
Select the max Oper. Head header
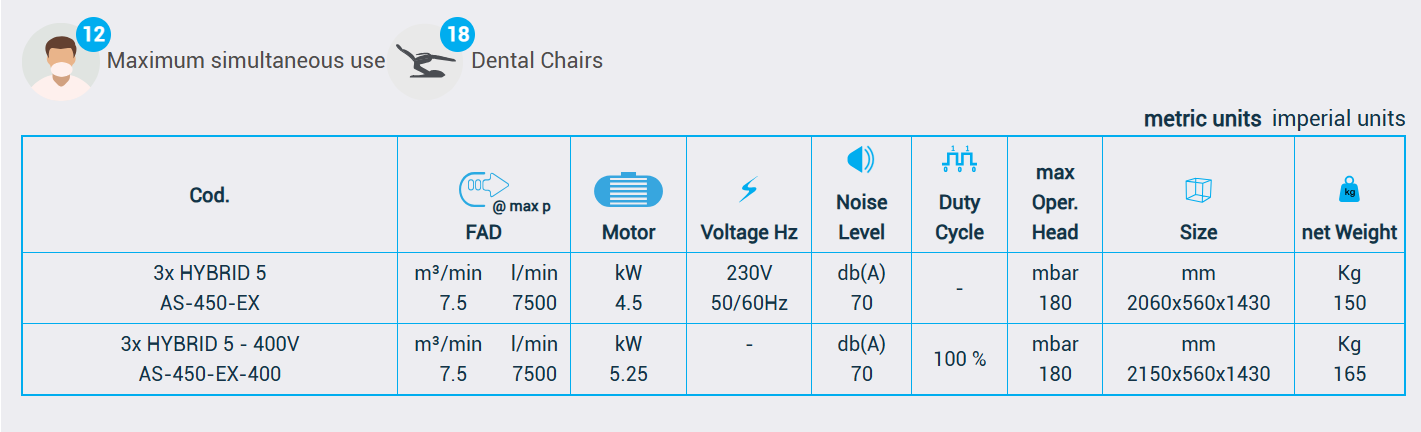click(x=1055, y=202)
